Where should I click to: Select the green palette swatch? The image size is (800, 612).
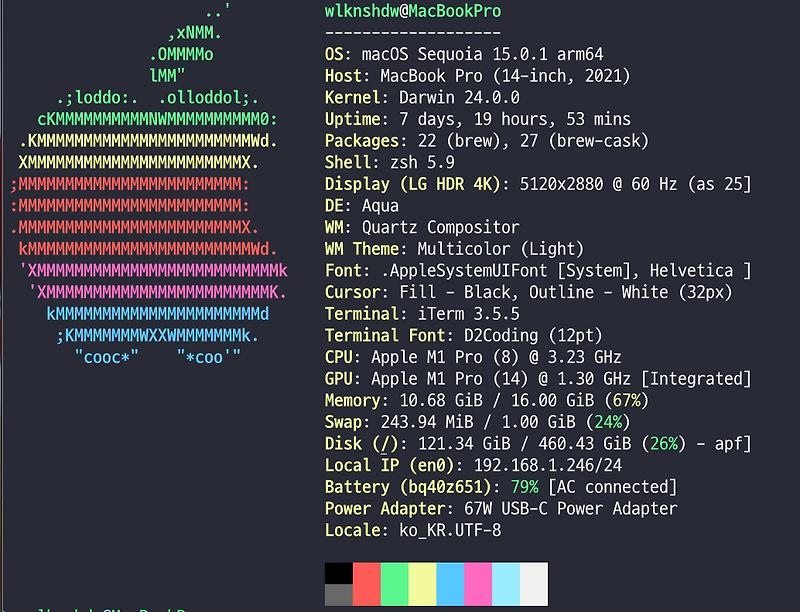click(x=394, y=584)
